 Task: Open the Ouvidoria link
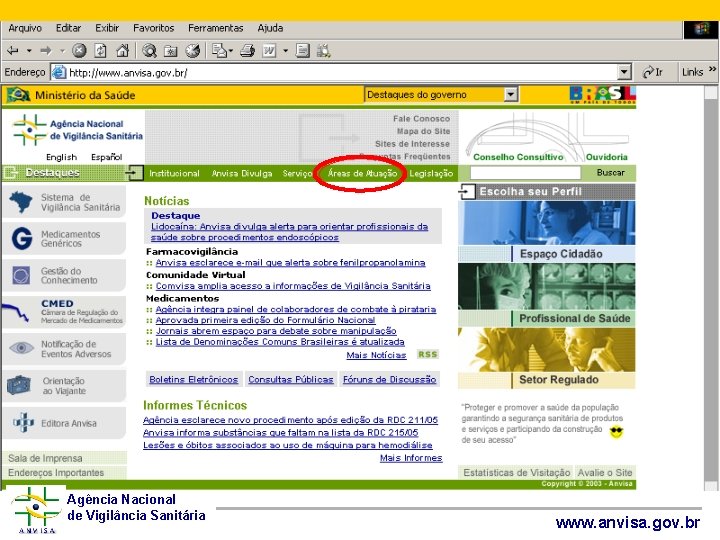pyautogui.click(x=607, y=157)
